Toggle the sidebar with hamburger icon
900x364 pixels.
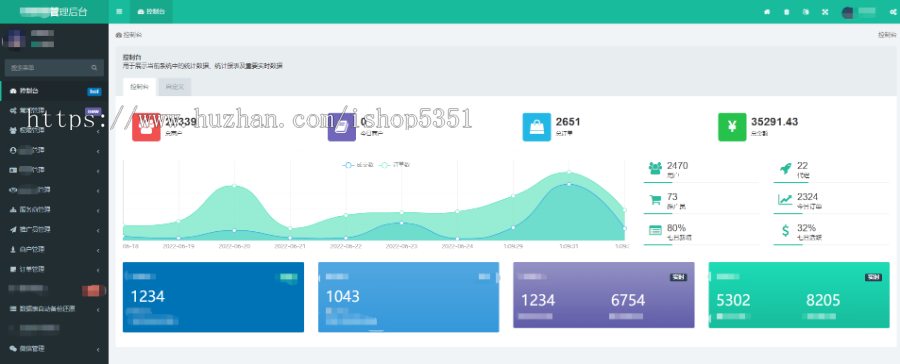pyautogui.click(x=119, y=11)
